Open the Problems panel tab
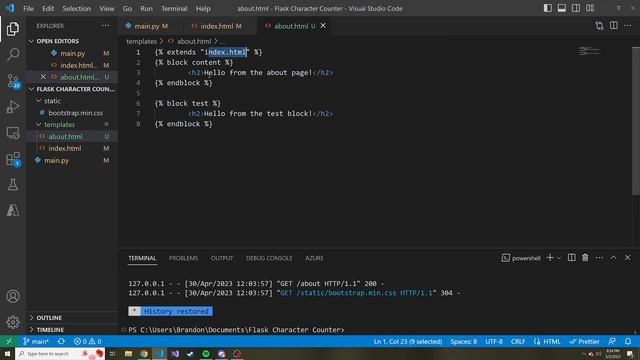This screenshot has width=640, height=360. point(183,258)
